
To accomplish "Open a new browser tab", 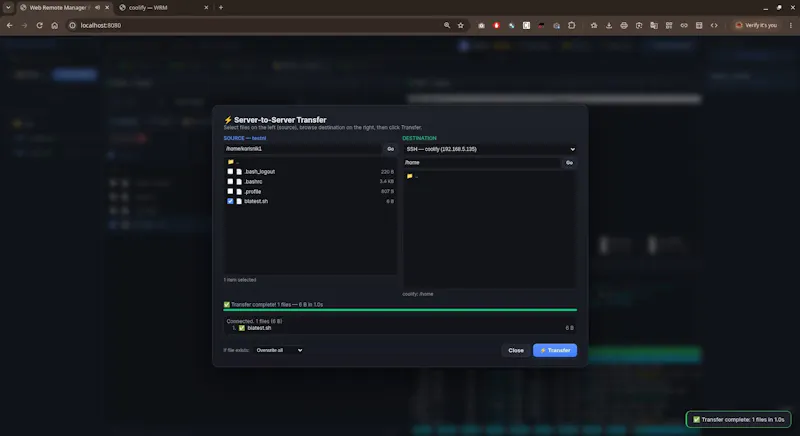I will pos(221,8).
